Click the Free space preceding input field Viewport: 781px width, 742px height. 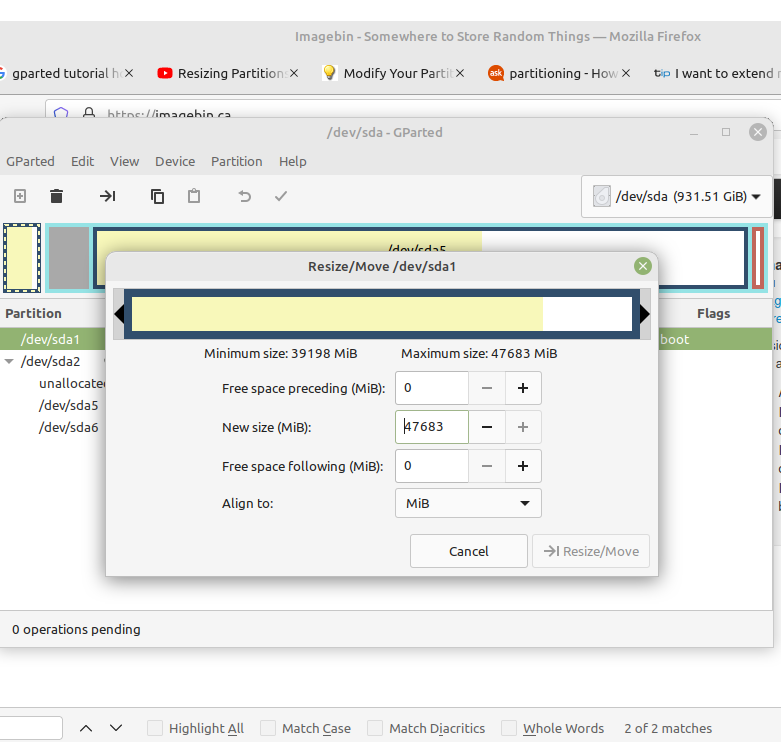click(x=432, y=388)
